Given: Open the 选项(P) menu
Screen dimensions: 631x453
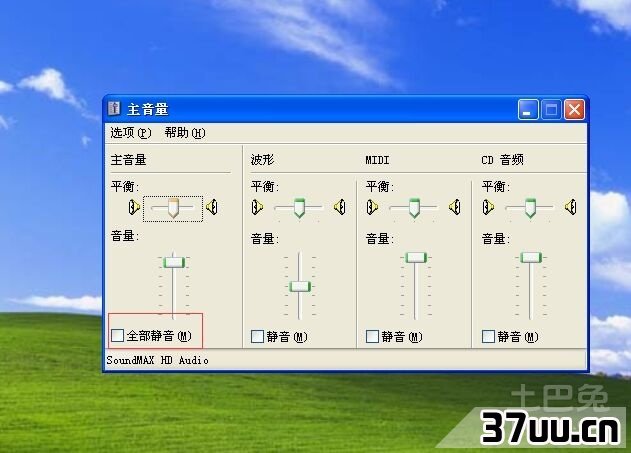Looking at the screenshot, I should (131, 132).
